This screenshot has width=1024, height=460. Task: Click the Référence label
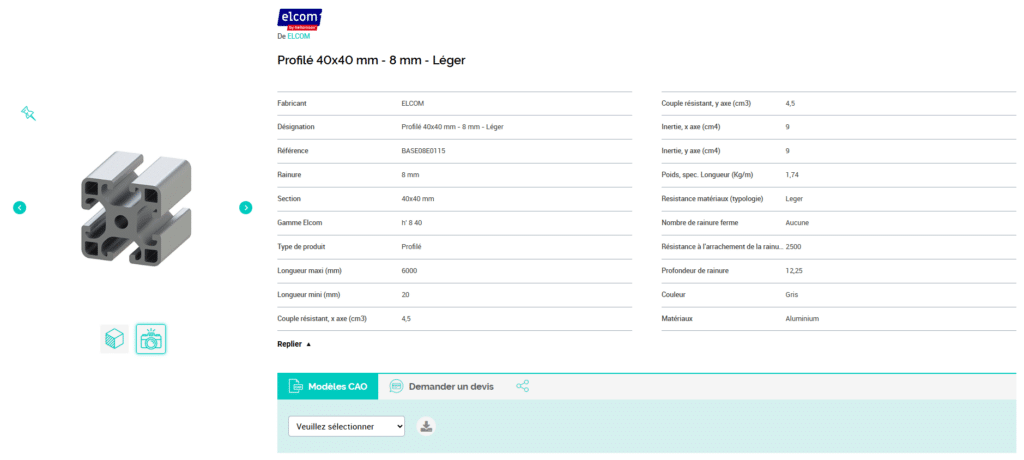coord(293,151)
